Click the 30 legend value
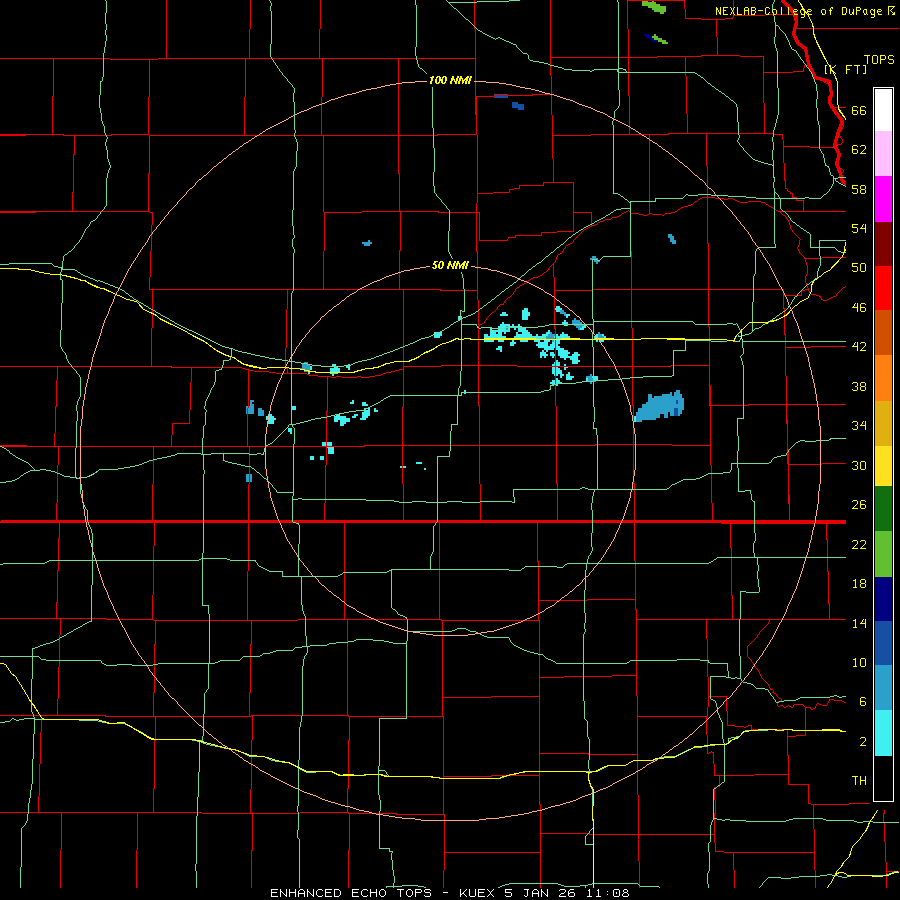This screenshot has width=900, height=900. (859, 465)
